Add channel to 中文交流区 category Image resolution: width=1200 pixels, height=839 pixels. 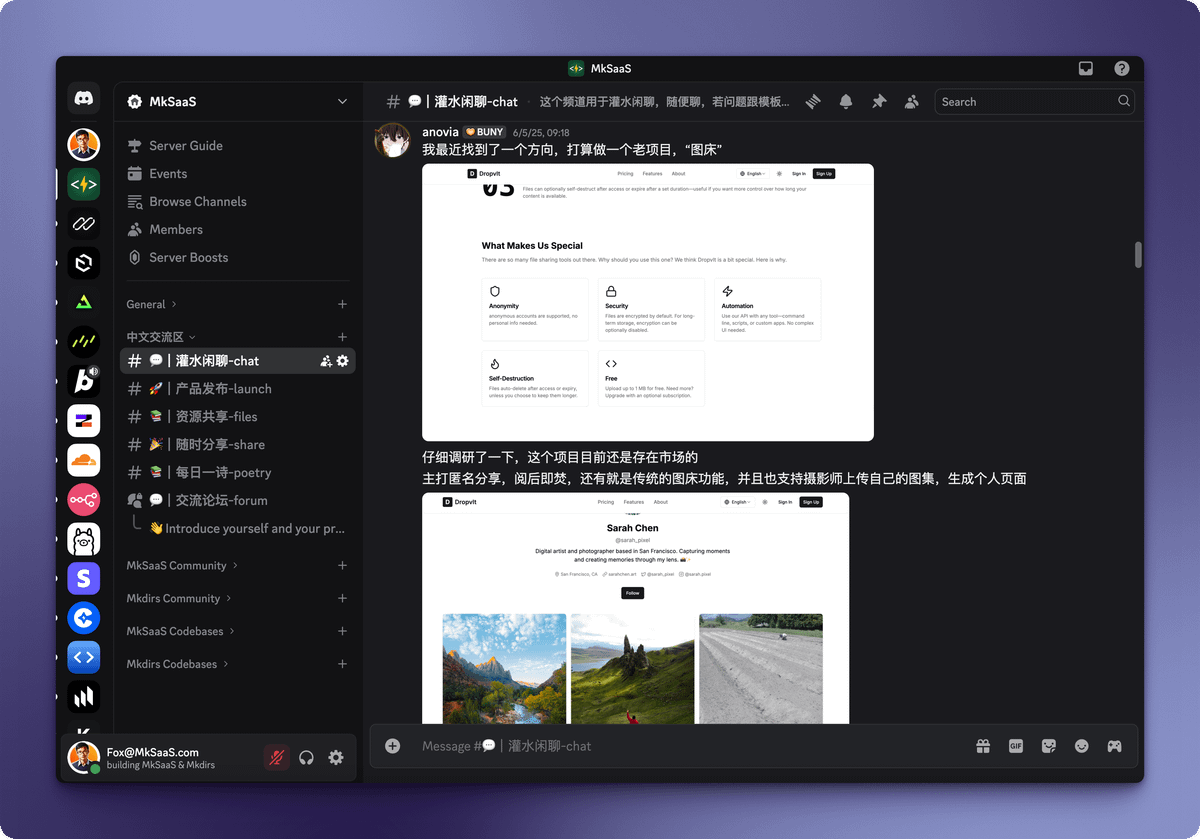pos(342,337)
